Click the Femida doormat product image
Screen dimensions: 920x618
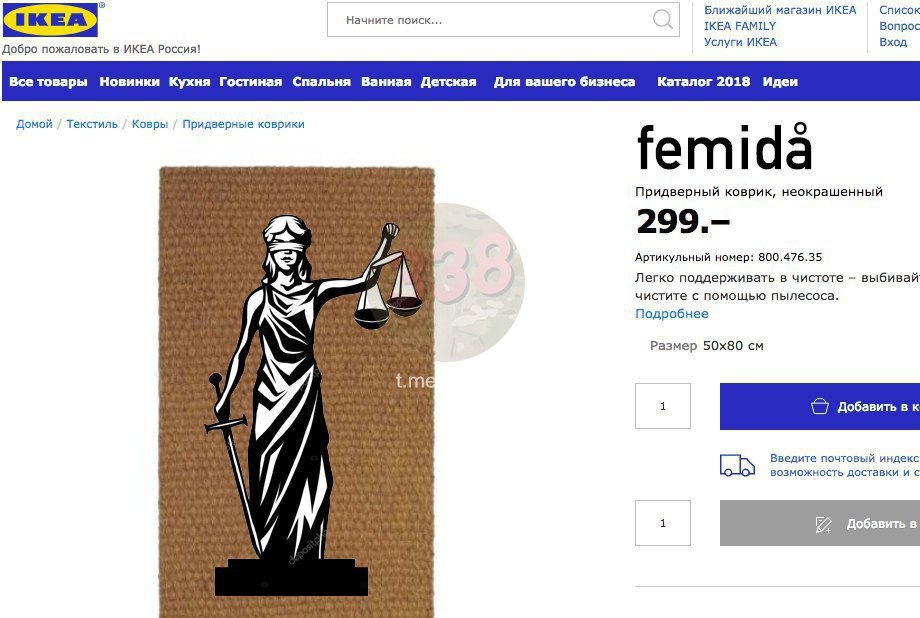(x=296, y=392)
